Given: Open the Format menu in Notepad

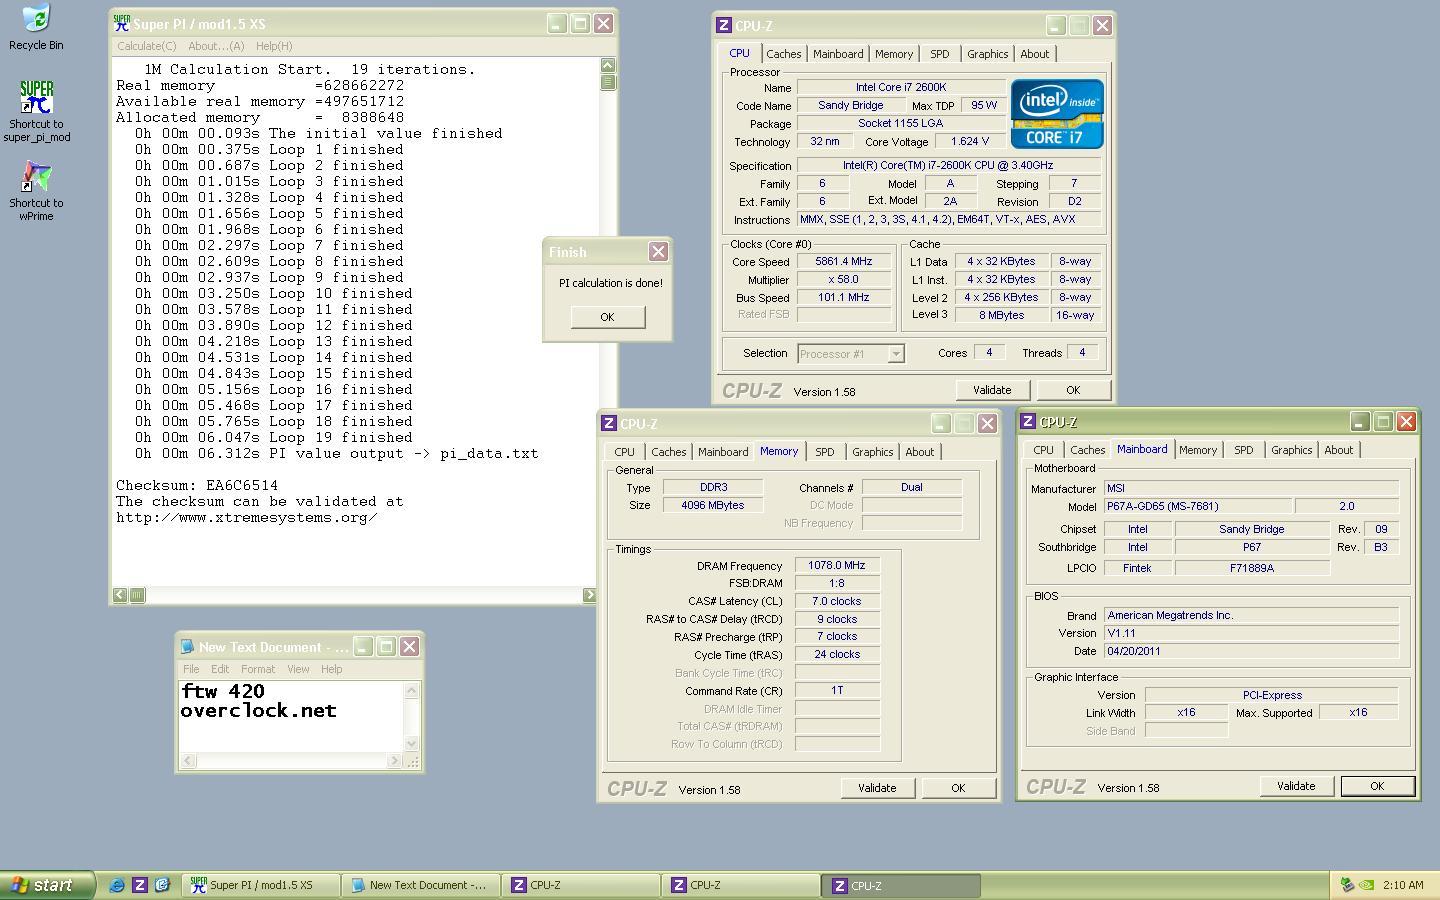Looking at the screenshot, I should [x=258, y=669].
